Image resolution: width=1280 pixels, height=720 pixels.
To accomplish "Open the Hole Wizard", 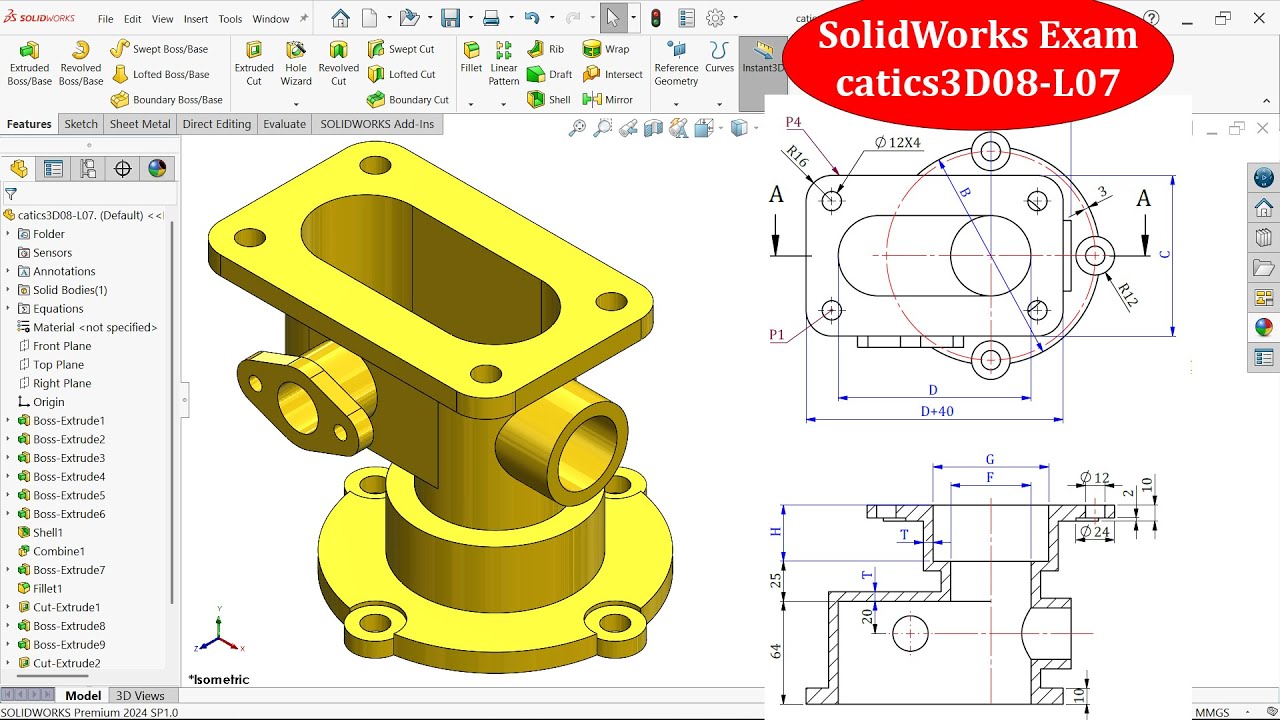I will pos(296,64).
